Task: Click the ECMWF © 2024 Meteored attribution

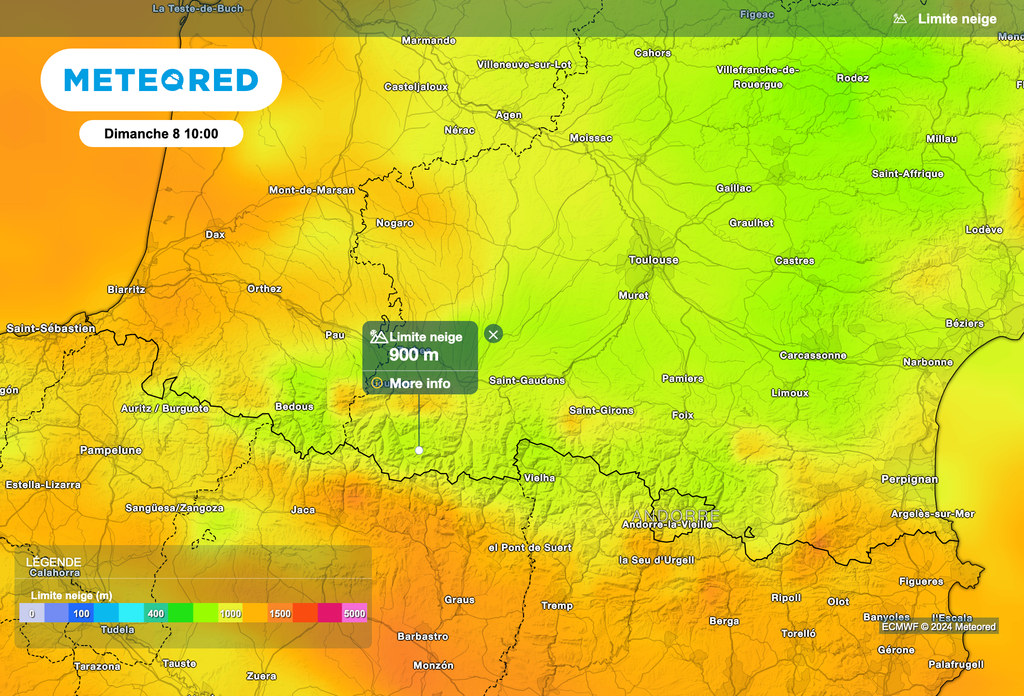Action: 938,627
